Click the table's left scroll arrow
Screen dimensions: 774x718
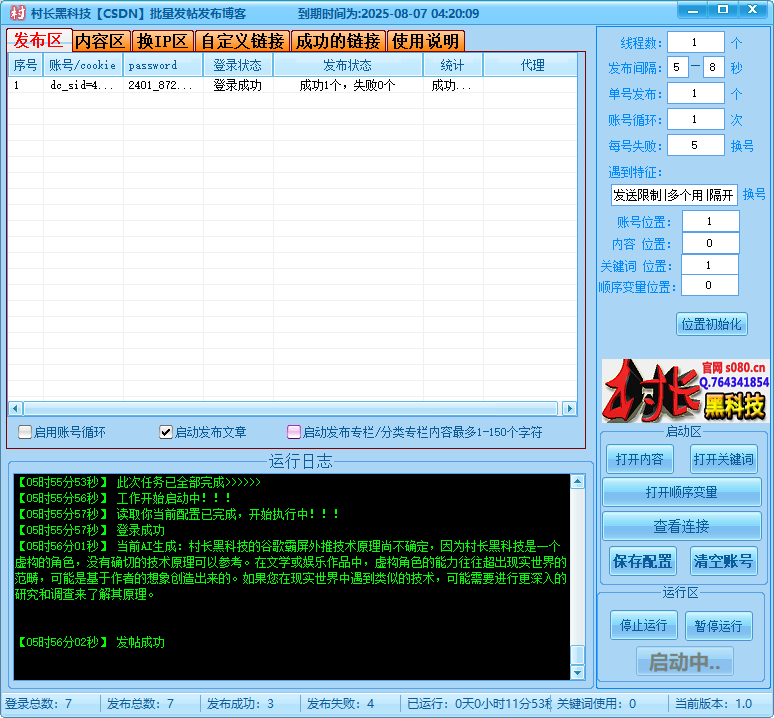pos(15,409)
